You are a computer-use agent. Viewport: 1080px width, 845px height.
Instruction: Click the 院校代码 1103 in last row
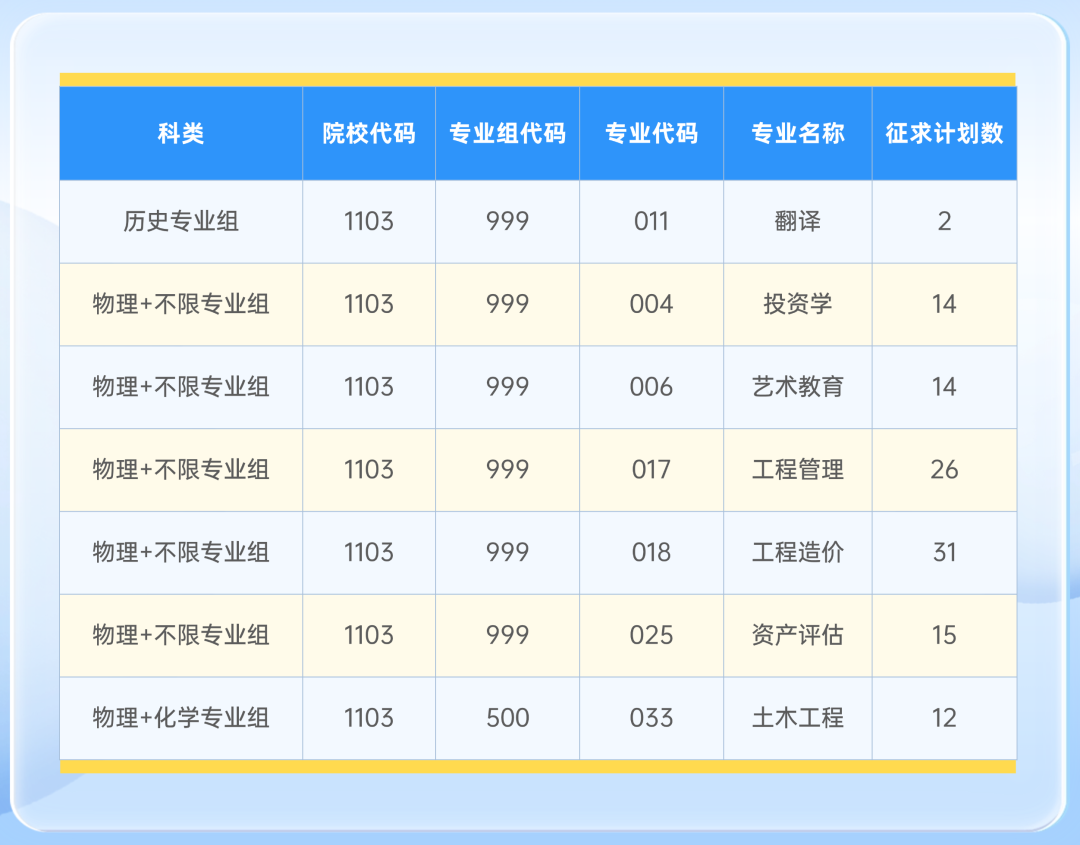(368, 718)
